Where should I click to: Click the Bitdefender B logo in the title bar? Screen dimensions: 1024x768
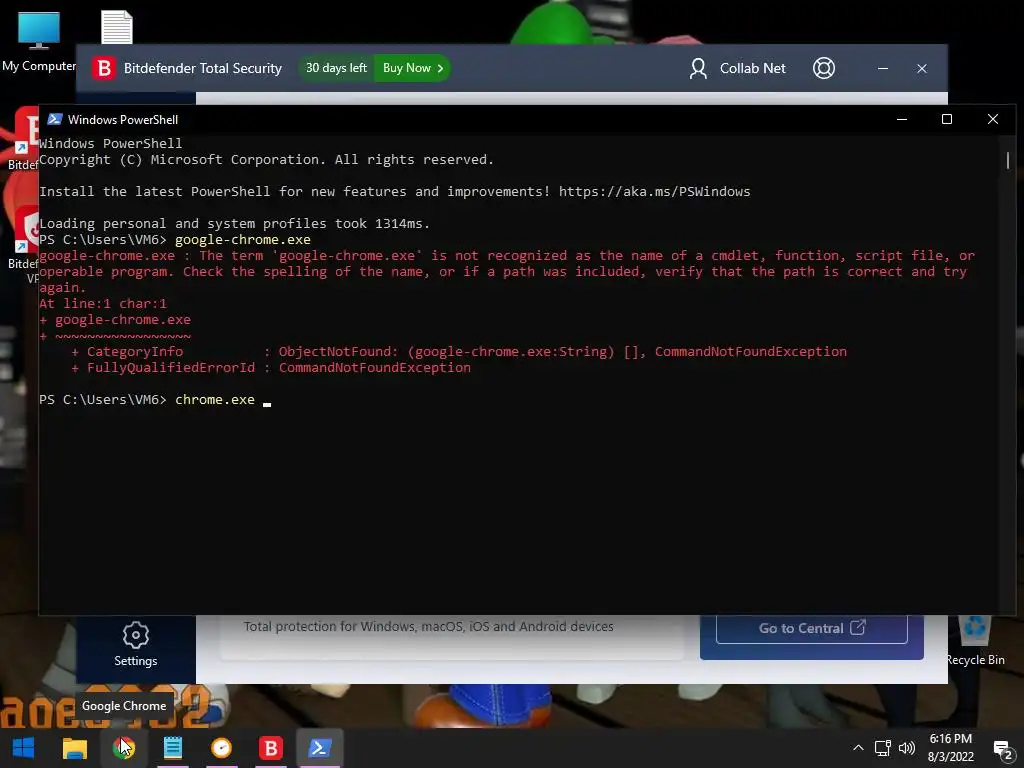(x=103, y=68)
